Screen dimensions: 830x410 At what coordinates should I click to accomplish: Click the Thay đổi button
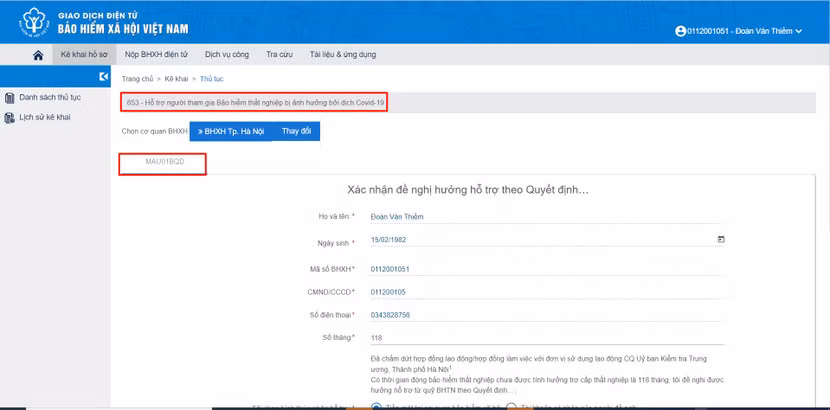297,131
